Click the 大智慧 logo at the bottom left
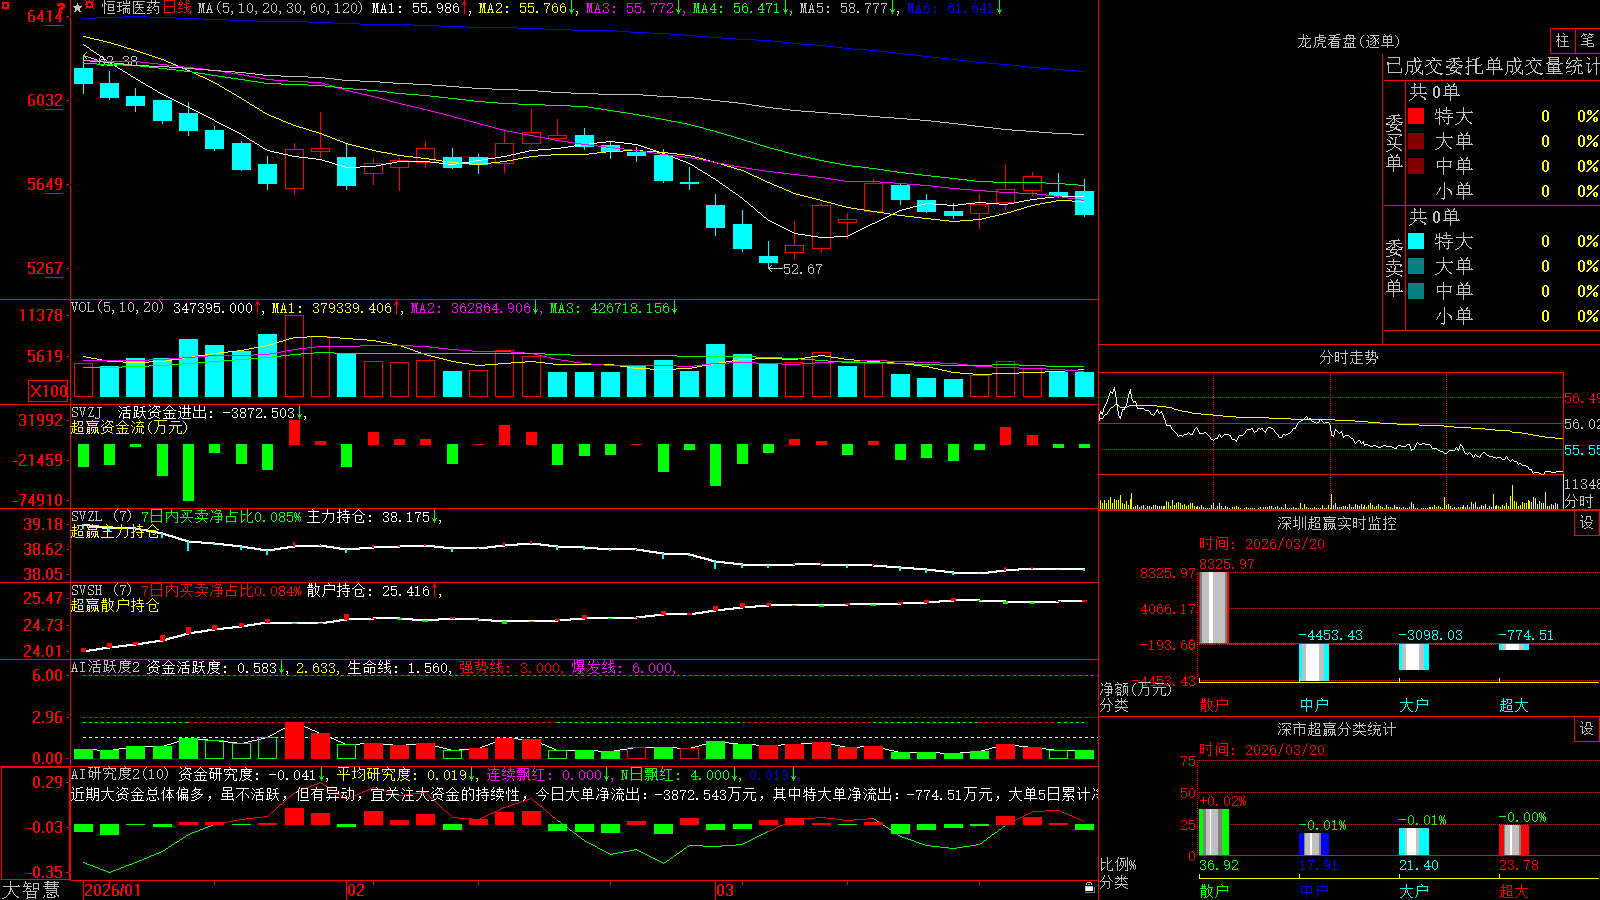1600x900 pixels. 31,890
